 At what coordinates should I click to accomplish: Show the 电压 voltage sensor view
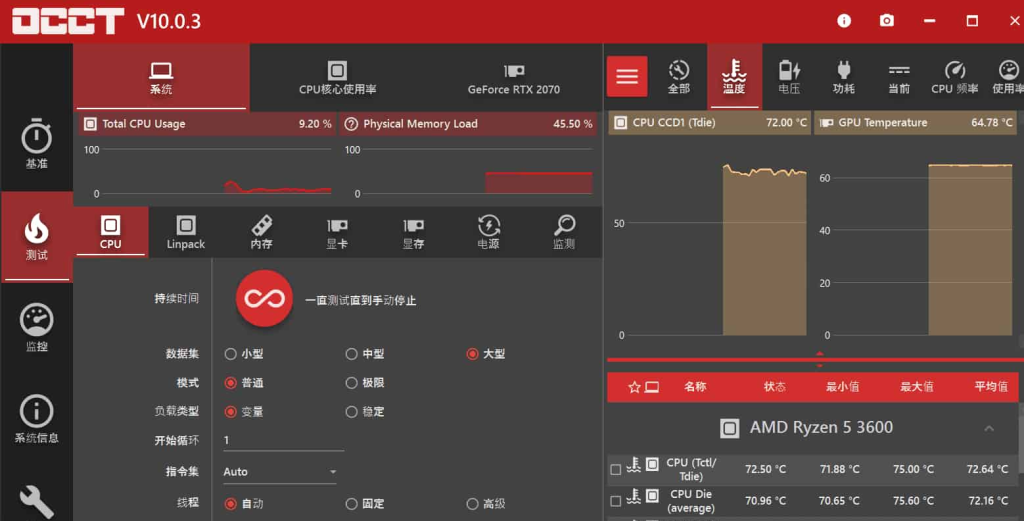click(789, 76)
